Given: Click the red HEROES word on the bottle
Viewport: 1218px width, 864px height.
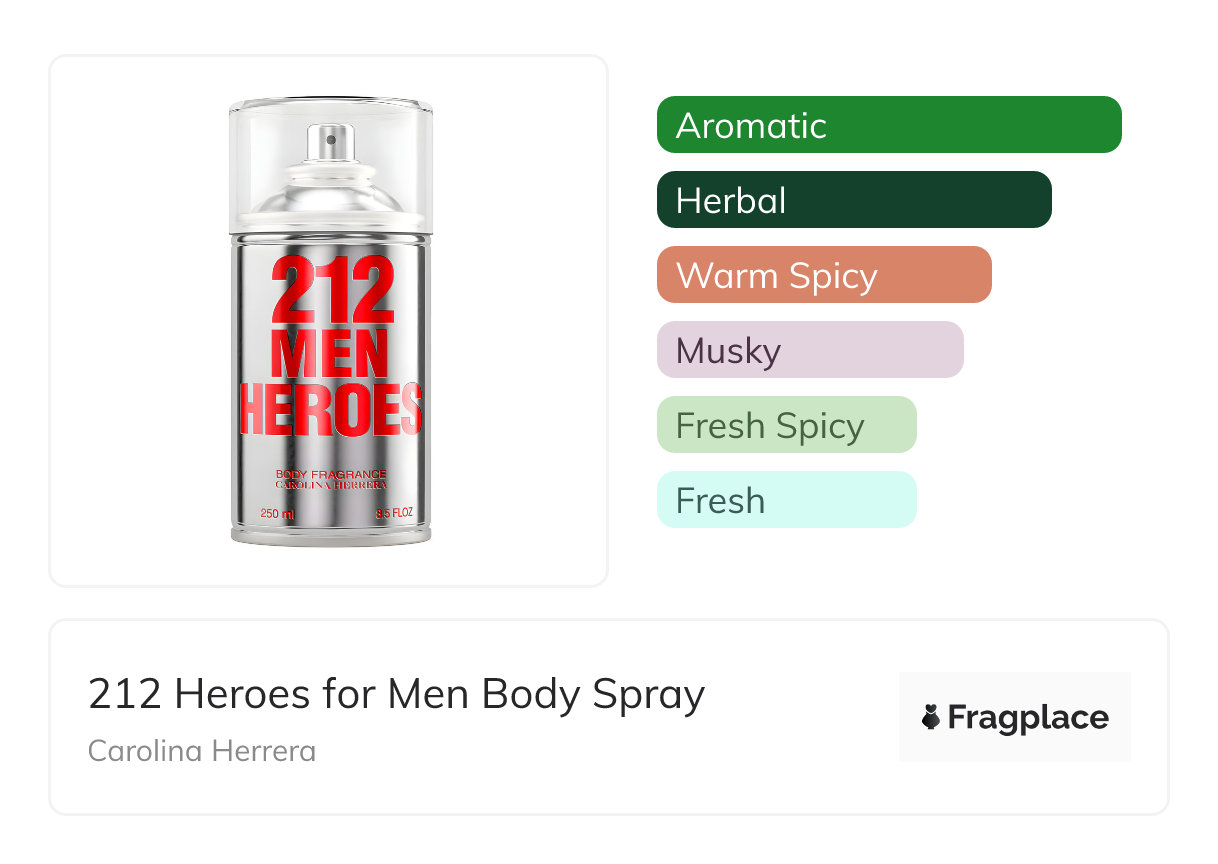Looking at the screenshot, I should click(x=331, y=410).
